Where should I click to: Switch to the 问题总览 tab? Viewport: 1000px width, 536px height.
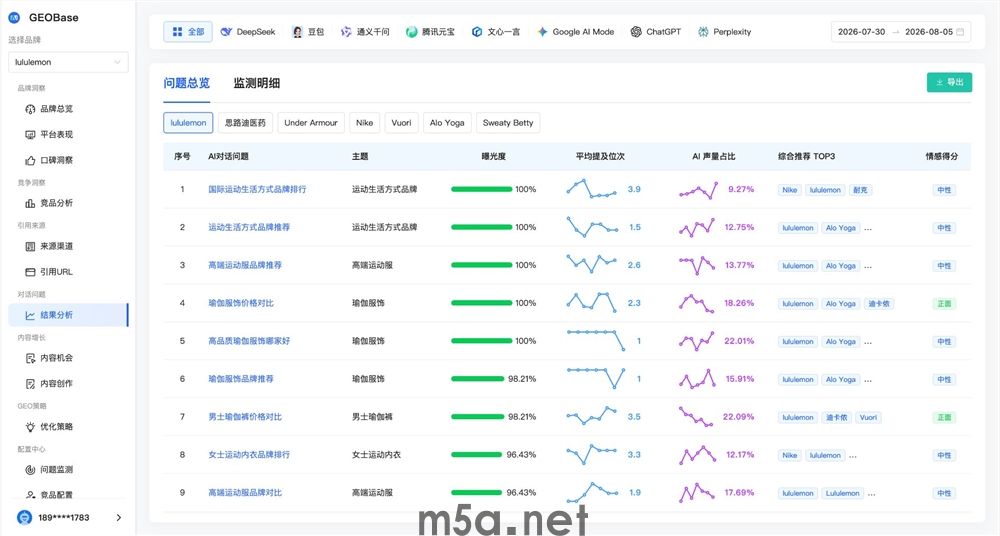186,83
